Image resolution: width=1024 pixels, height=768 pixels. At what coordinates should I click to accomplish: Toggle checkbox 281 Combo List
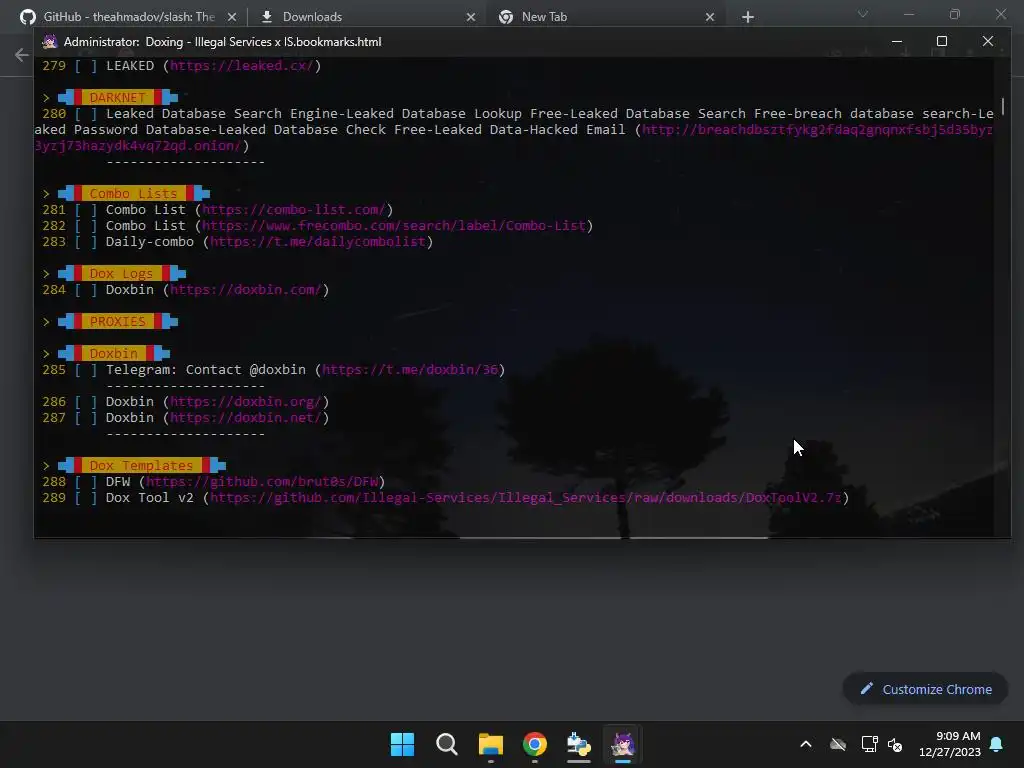click(x=86, y=210)
